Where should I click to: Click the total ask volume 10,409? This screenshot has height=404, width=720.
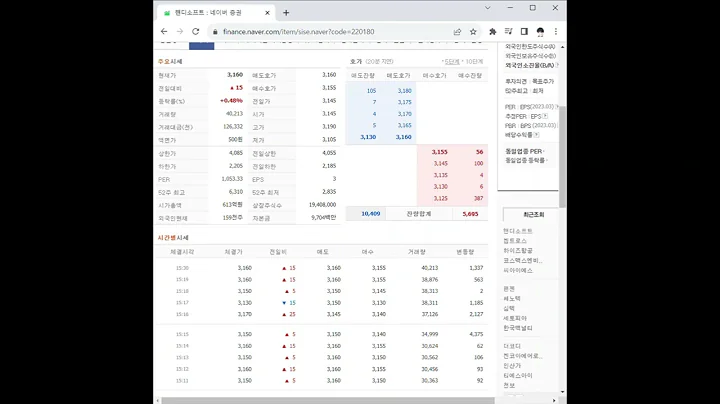click(x=371, y=213)
